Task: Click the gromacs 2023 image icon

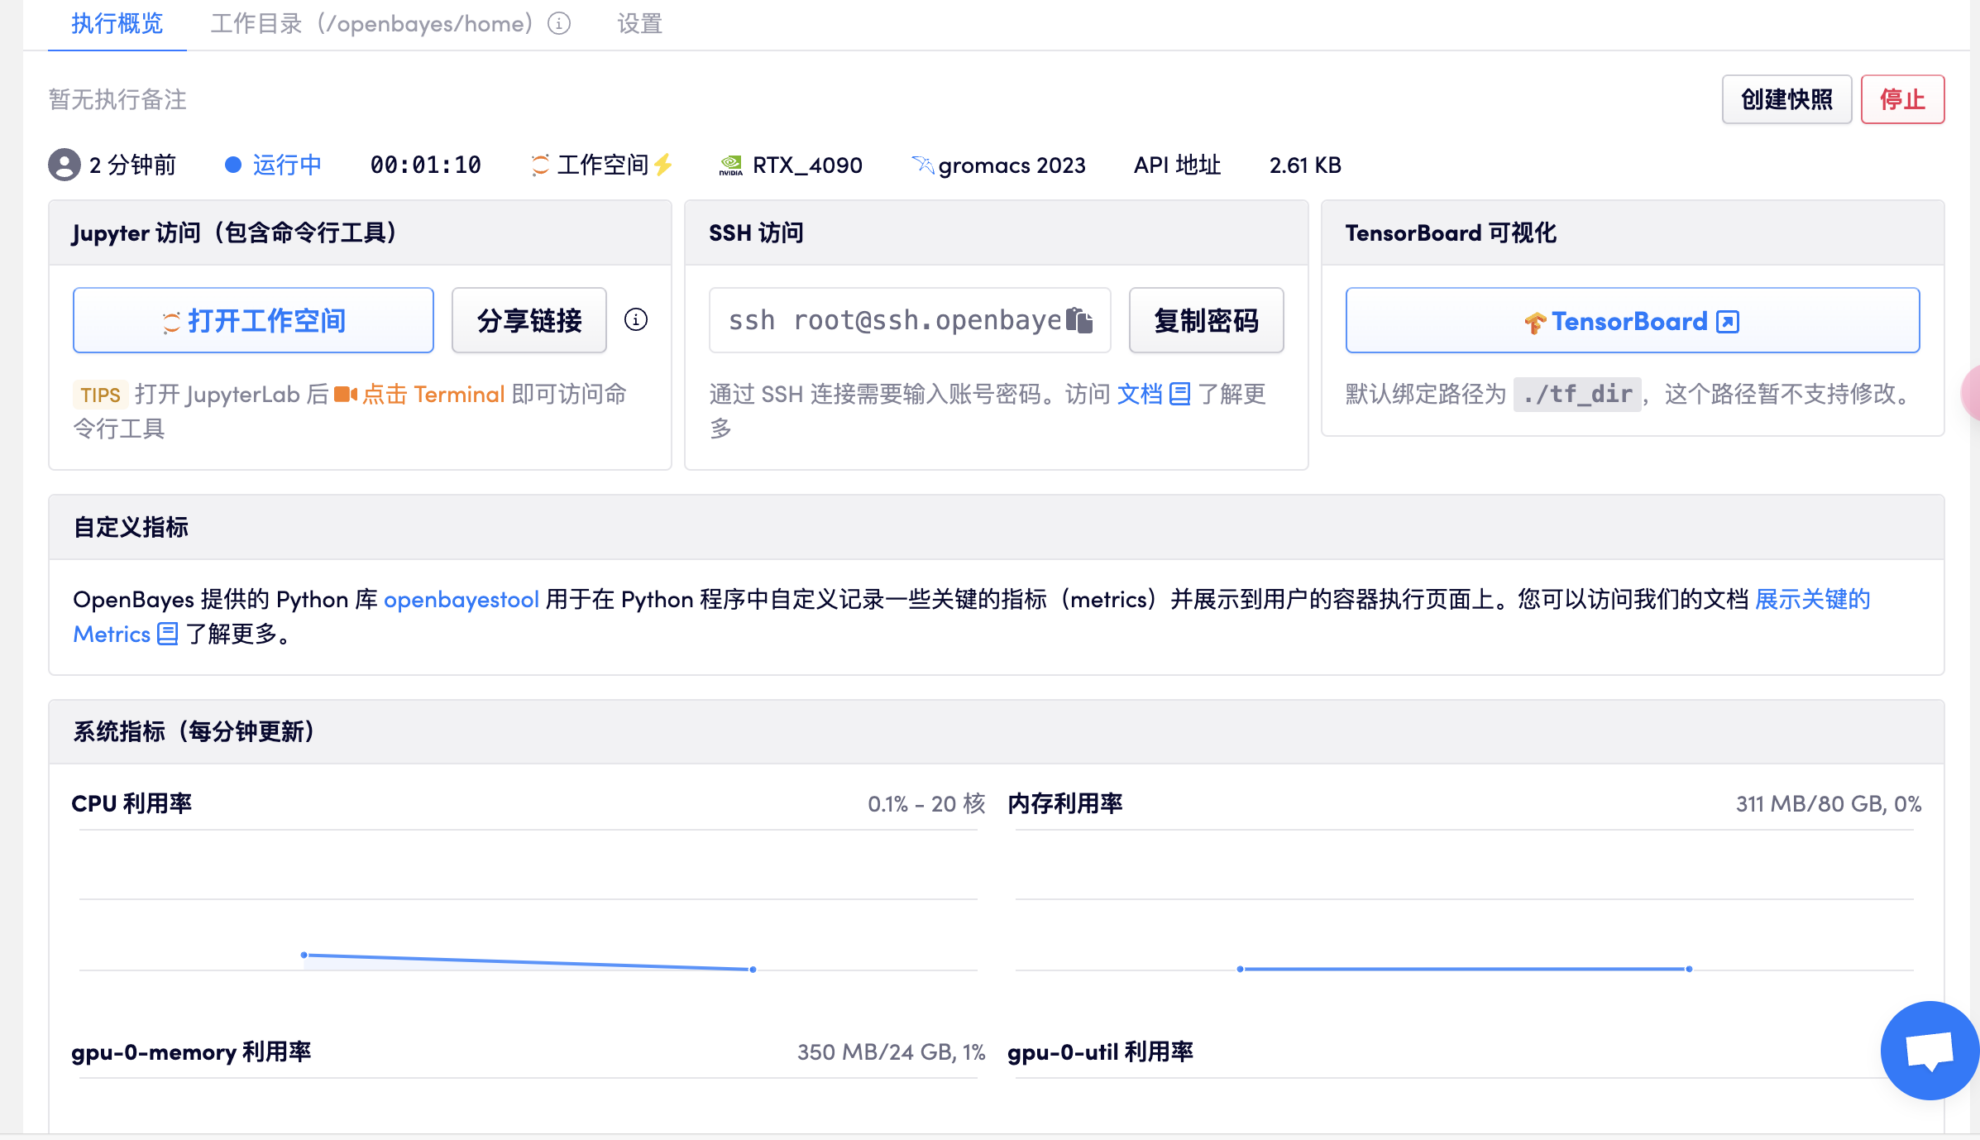Action: tap(921, 164)
